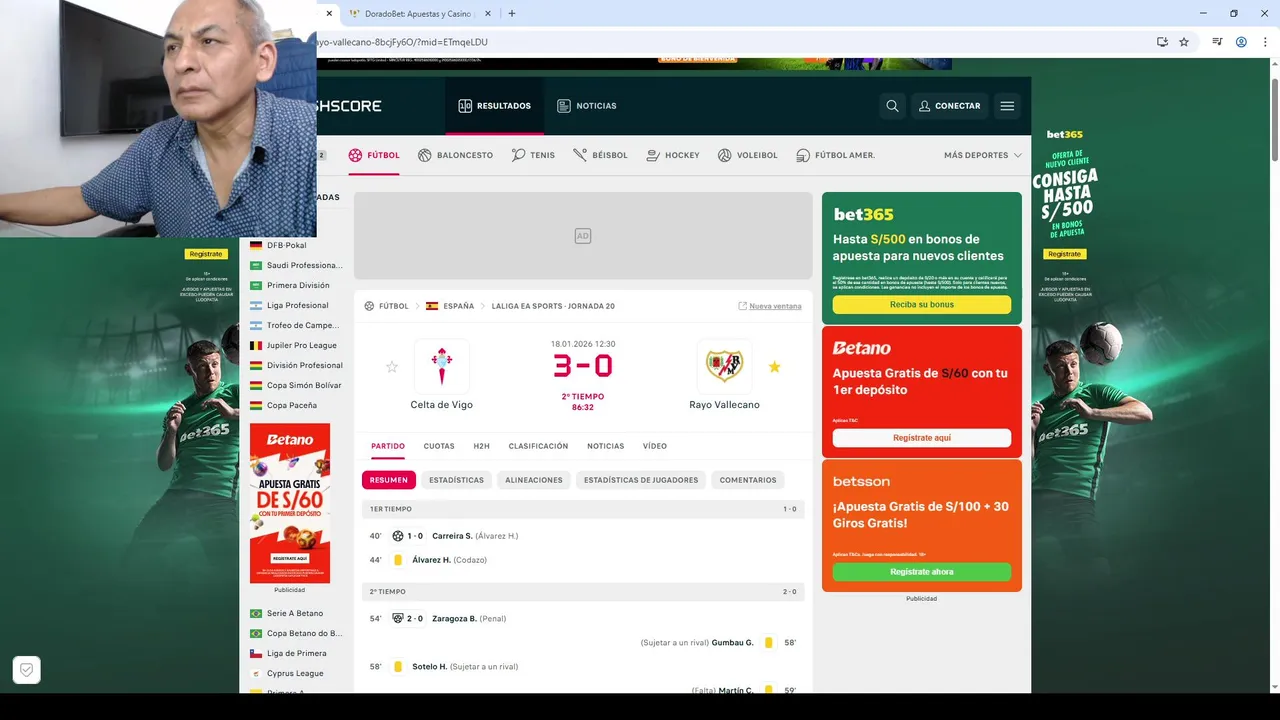Screen dimensions: 1280x720
Task: Select the BÉISBOL sport tab
Action: coord(600,155)
